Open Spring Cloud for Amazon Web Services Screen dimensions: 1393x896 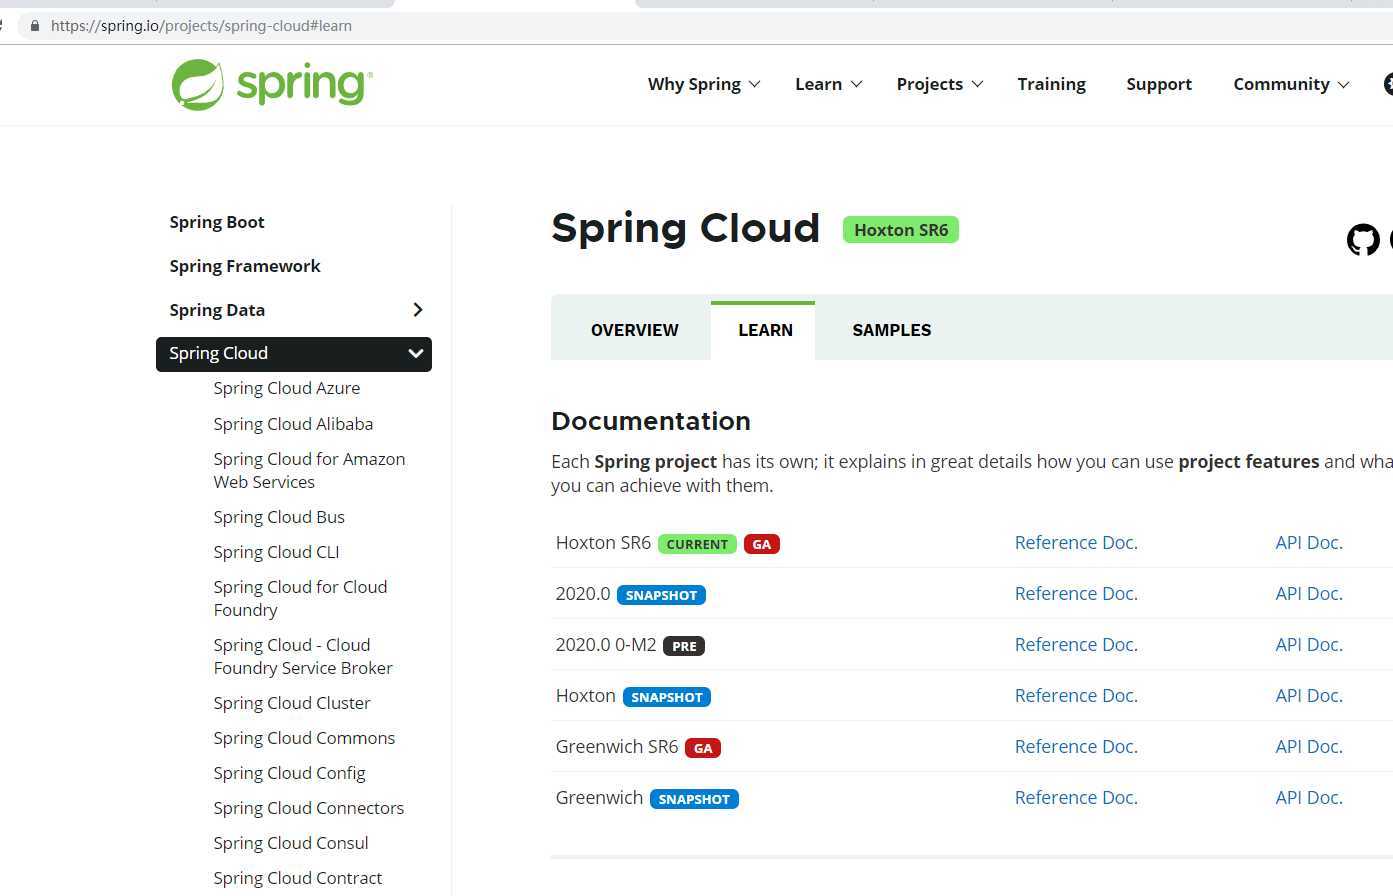[309, 470]
